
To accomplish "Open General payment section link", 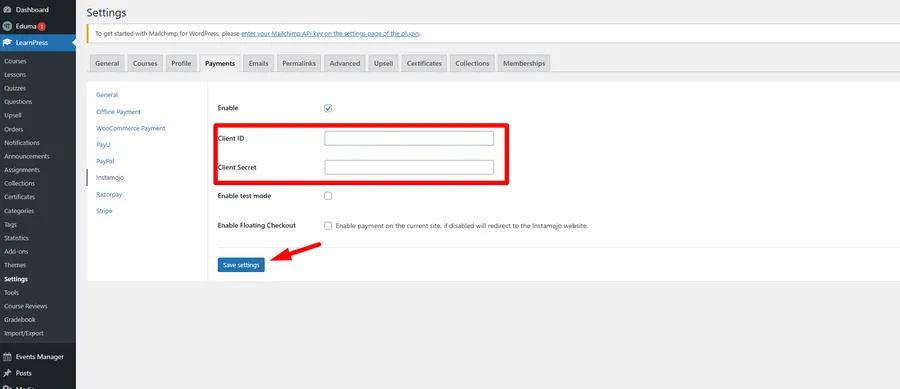I will [107, 95].
